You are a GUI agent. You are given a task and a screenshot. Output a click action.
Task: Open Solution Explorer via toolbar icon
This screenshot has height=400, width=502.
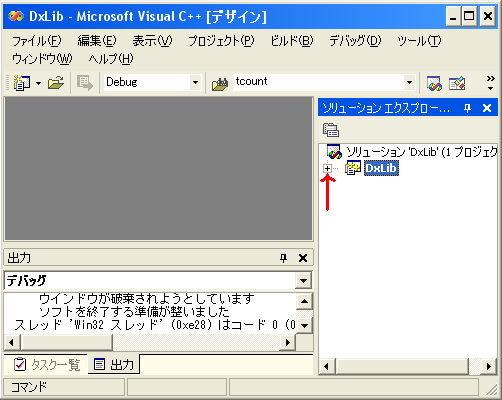[434, 83]
